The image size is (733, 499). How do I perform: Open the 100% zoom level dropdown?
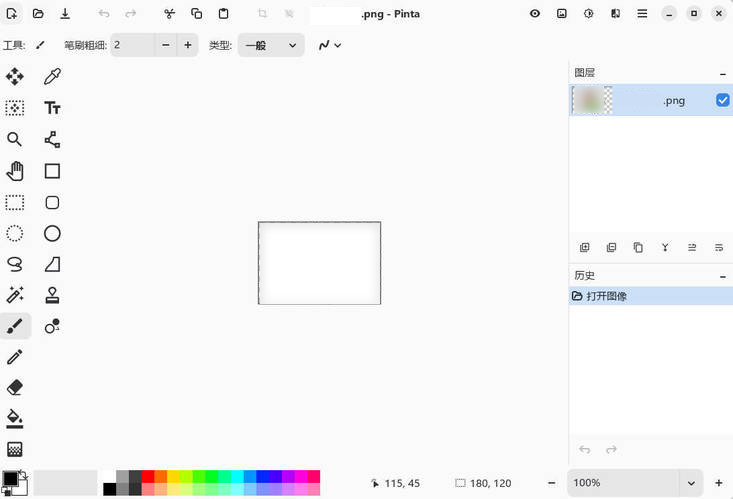pyautogui.click(x=690, y=483)
